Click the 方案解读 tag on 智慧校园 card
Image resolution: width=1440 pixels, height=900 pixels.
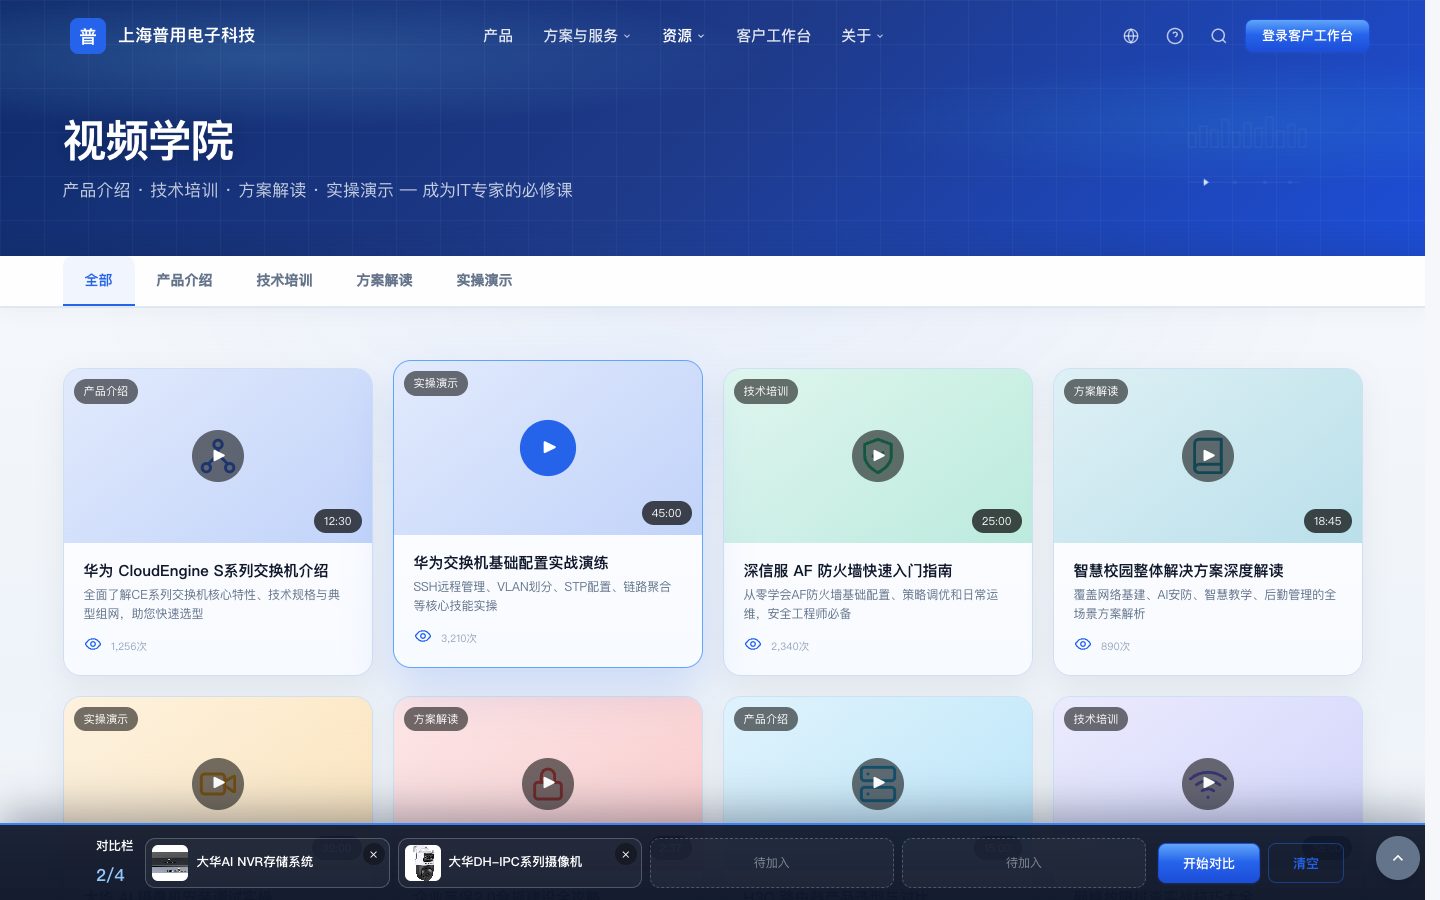1096,391
